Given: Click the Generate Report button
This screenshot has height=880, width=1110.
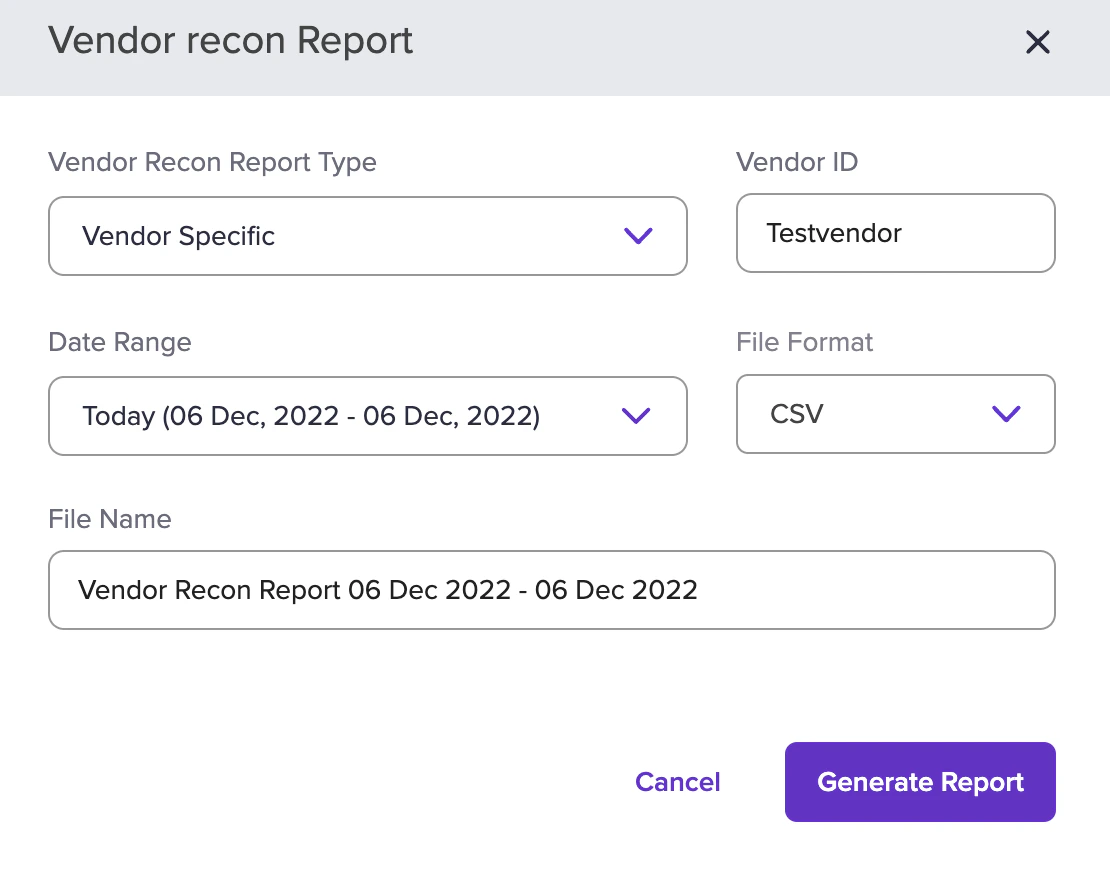Looking at the screenshot, I should (919, 782).
